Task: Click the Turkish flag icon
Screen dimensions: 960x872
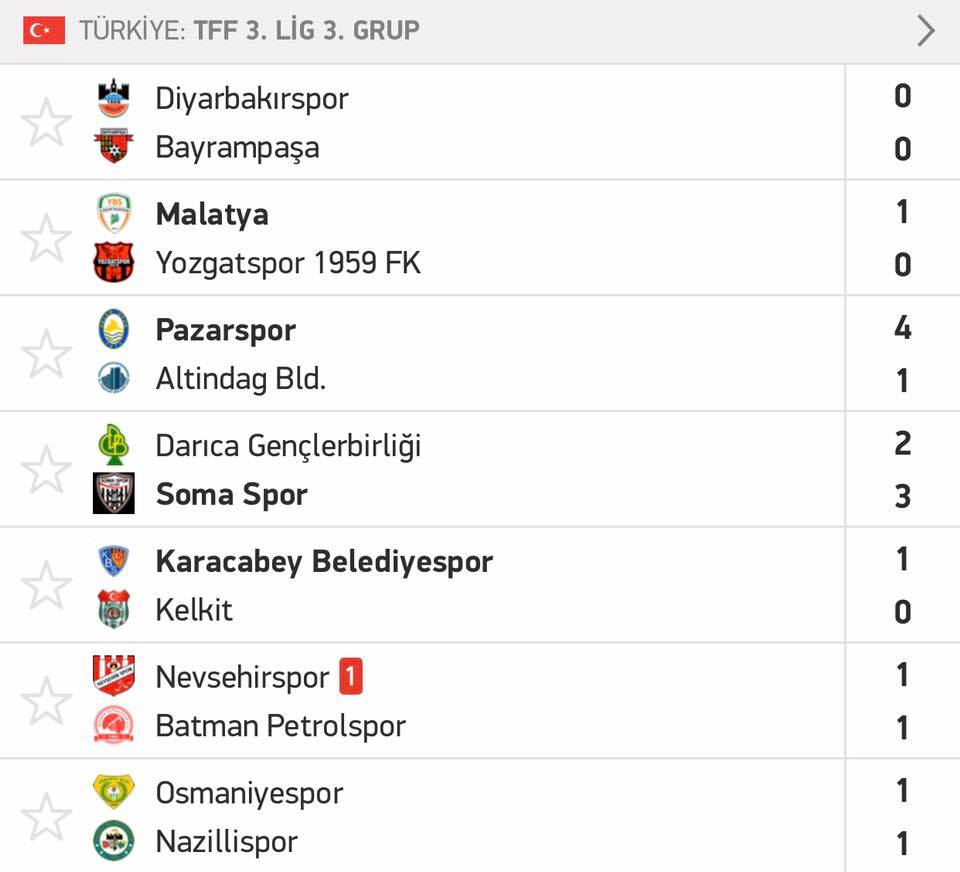Action: pos(44,30)
